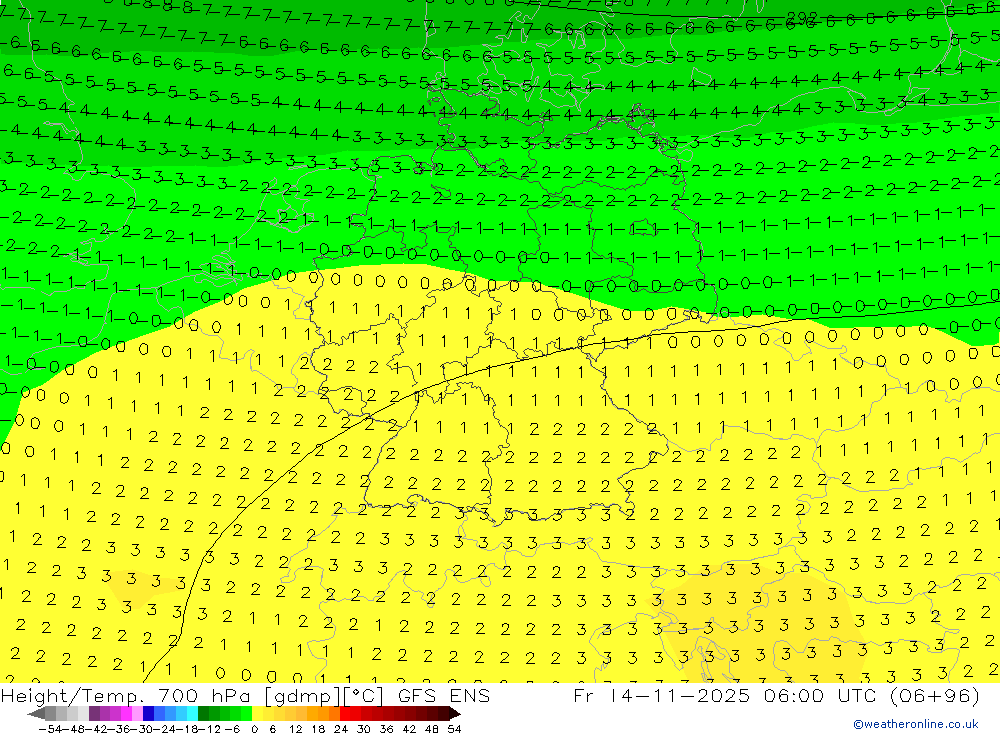Click the '292' height contour label

(802, 17)
